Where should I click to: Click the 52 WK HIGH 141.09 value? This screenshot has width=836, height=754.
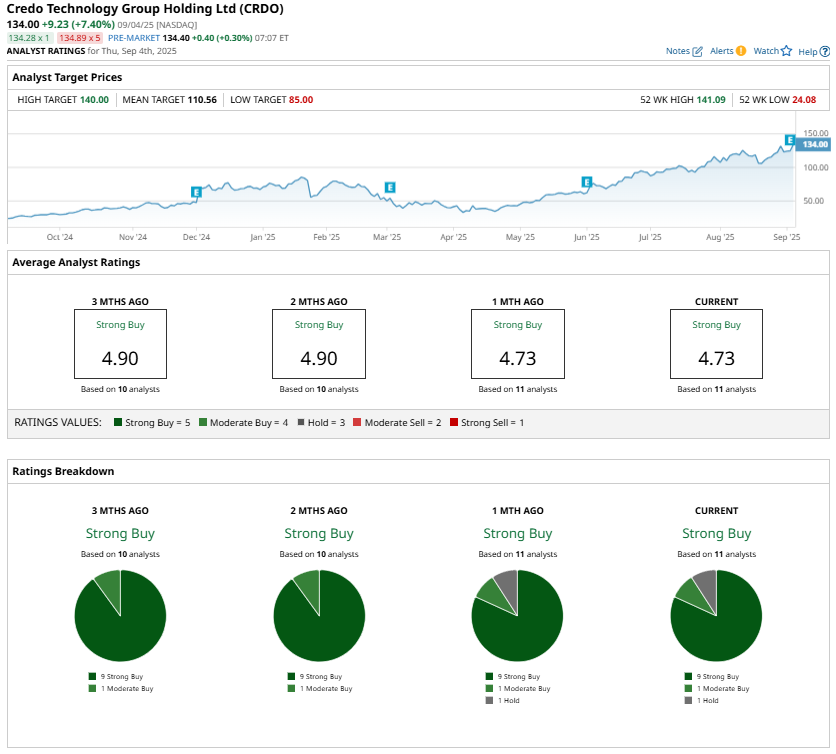pos(711,100)
